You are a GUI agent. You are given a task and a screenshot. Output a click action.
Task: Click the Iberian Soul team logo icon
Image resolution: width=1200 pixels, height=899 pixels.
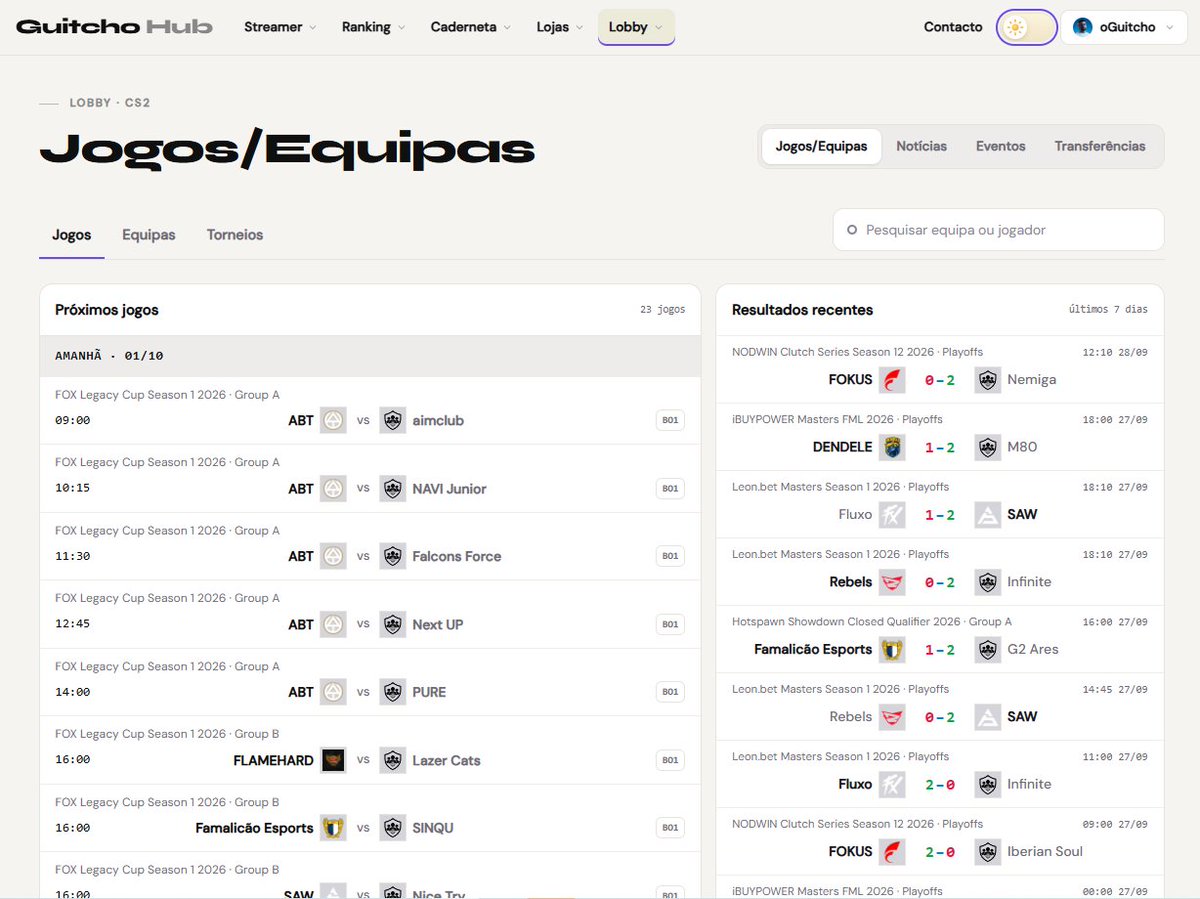tap(988, 852)
